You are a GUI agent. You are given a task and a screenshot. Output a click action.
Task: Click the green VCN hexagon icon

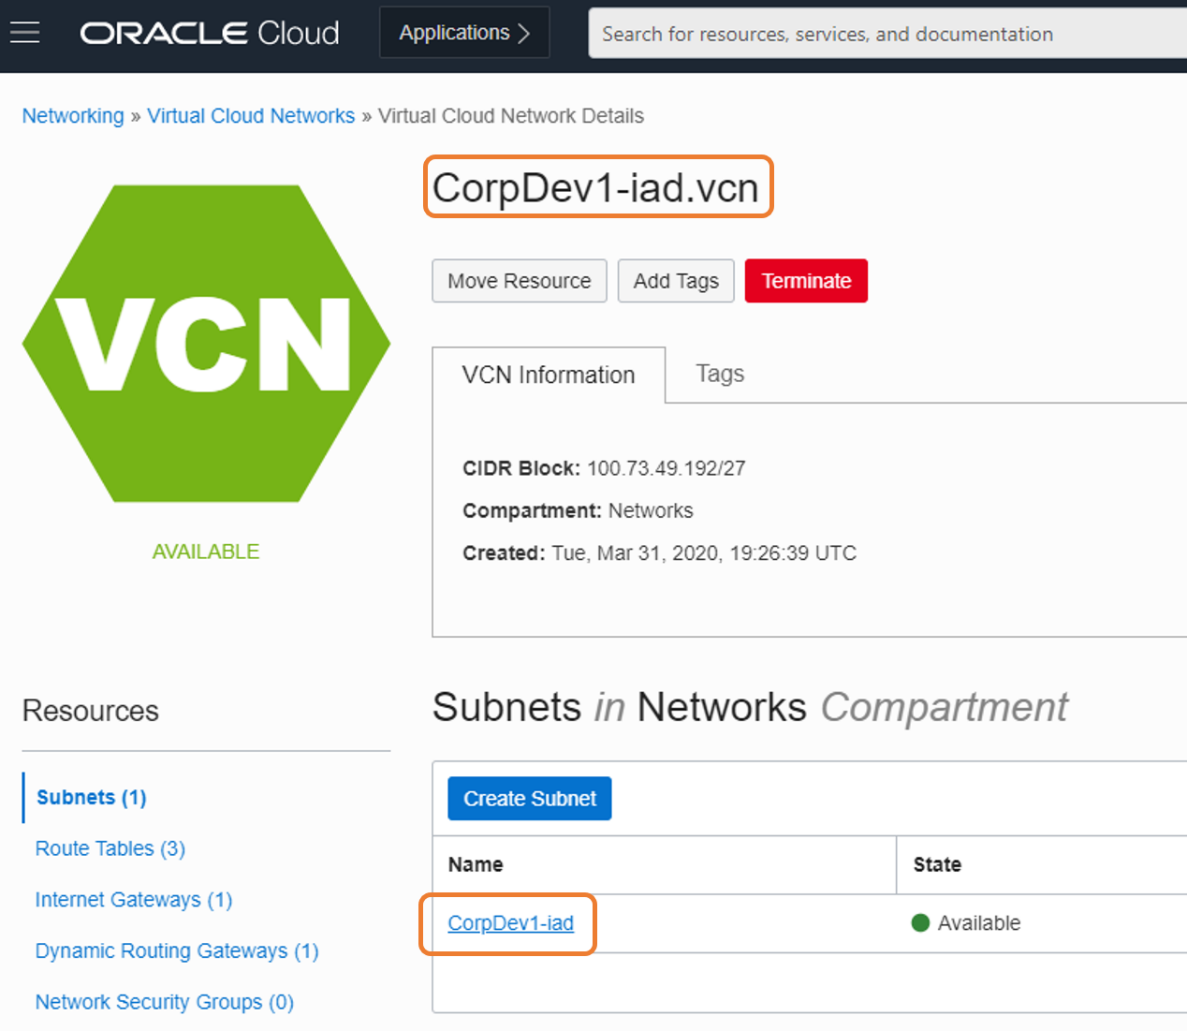(206, 343)
